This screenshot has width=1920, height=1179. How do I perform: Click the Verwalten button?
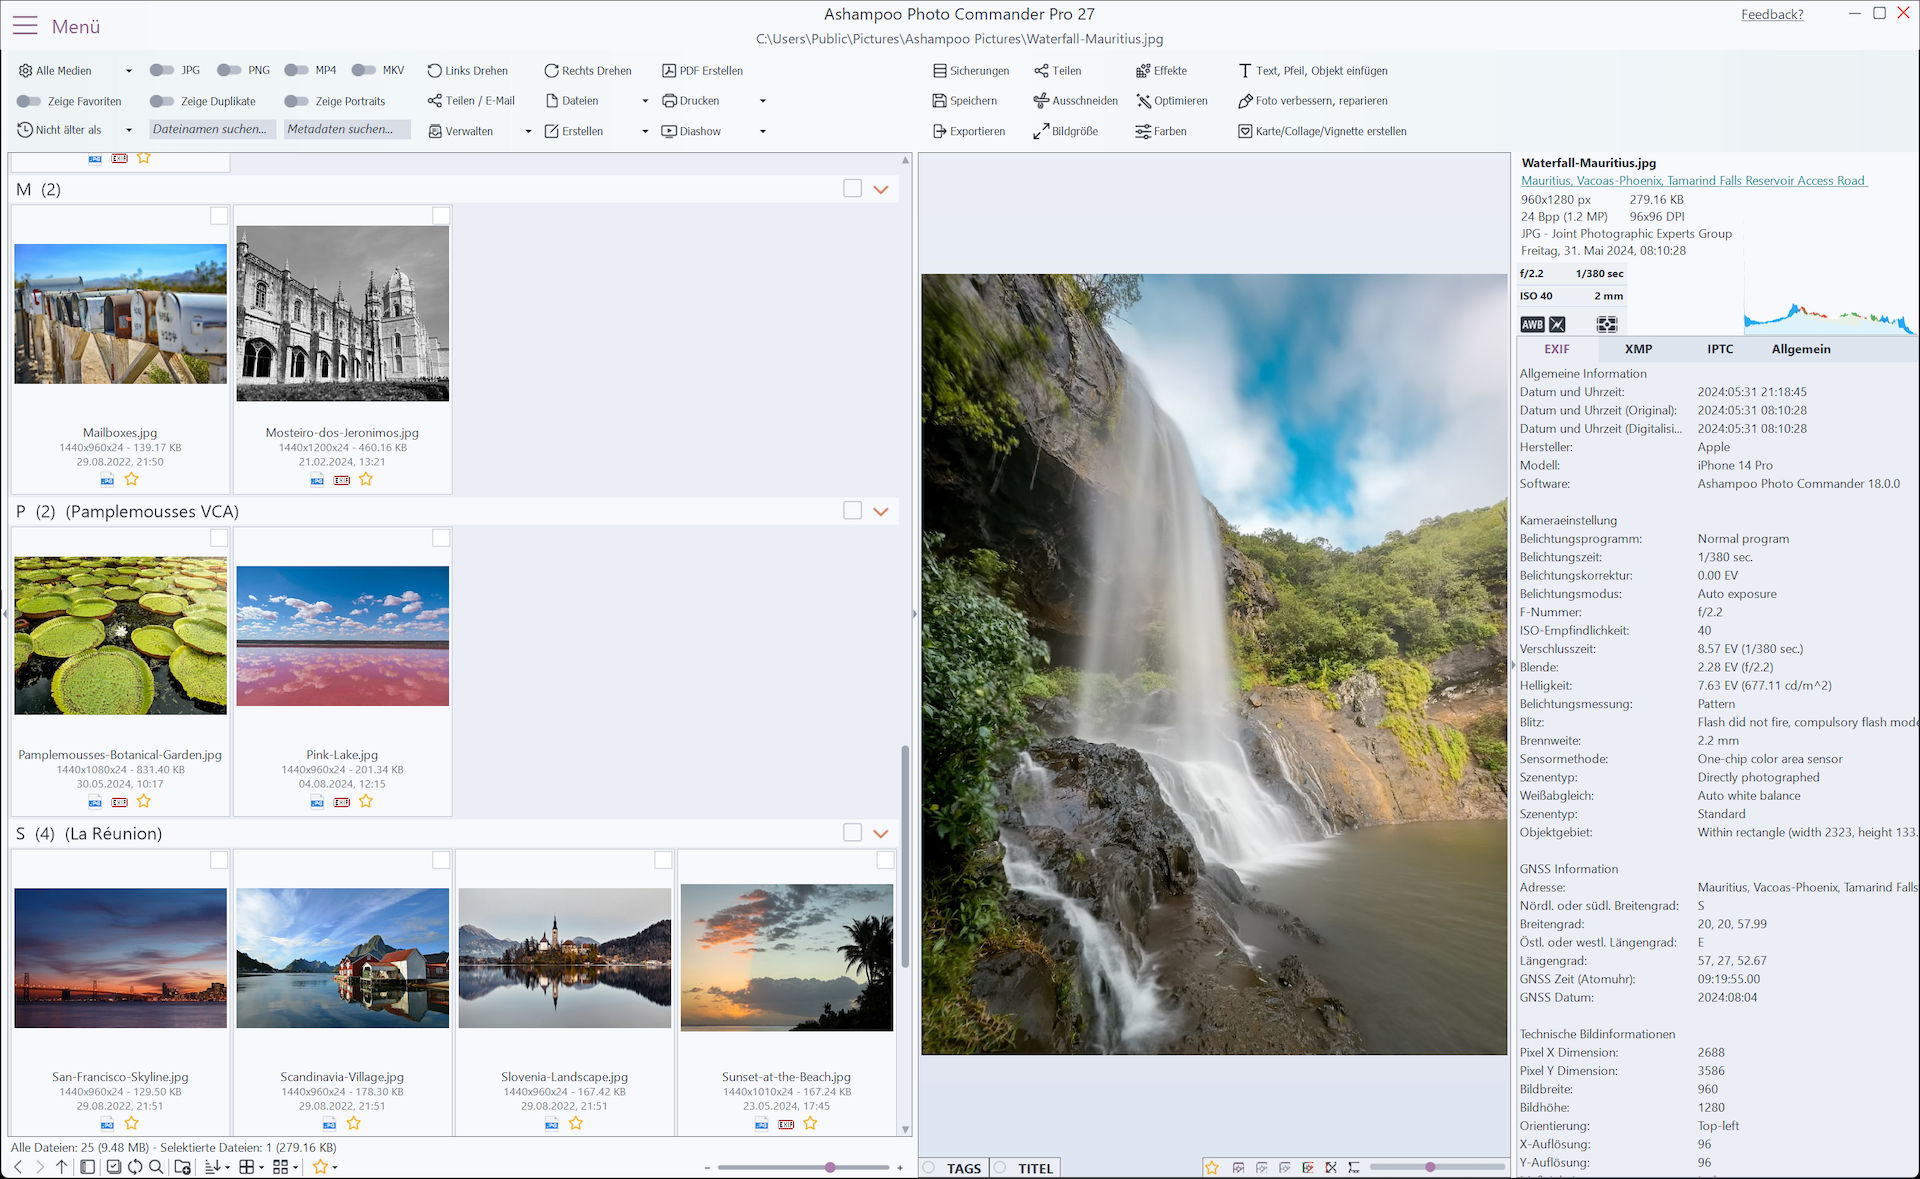tap(461, 131)
